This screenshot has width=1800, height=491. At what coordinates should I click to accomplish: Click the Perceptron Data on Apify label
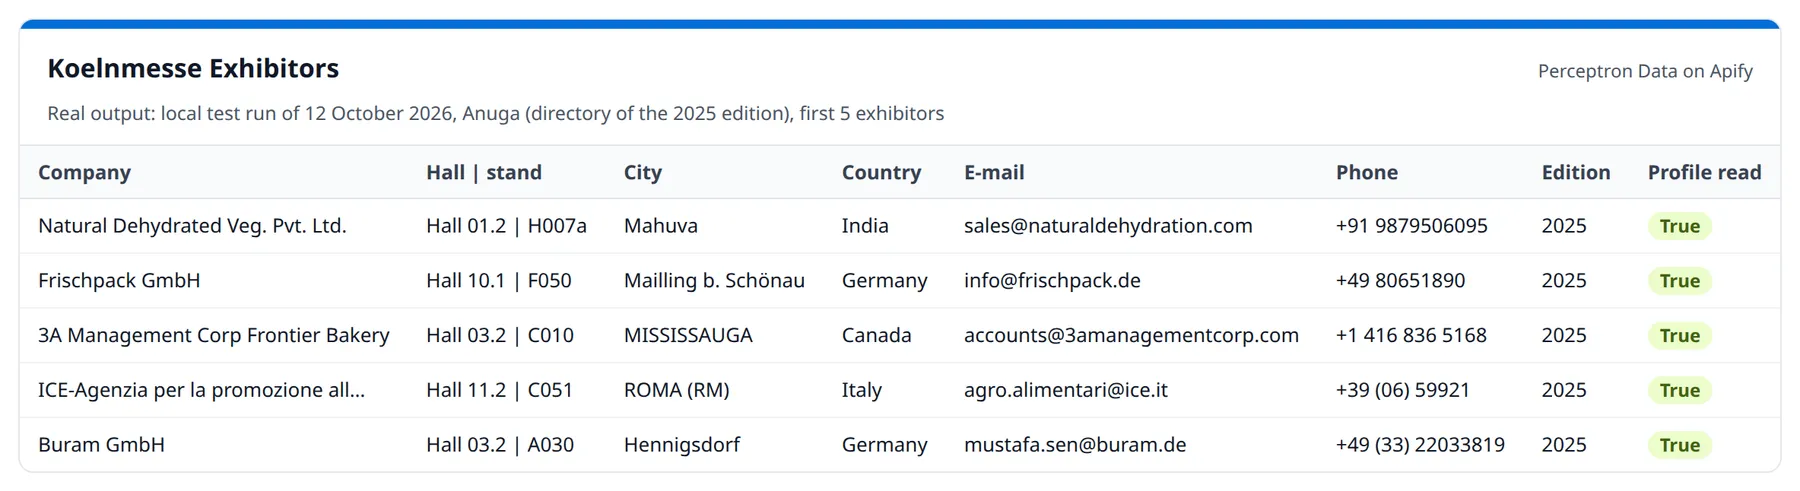click(1645, 71)
